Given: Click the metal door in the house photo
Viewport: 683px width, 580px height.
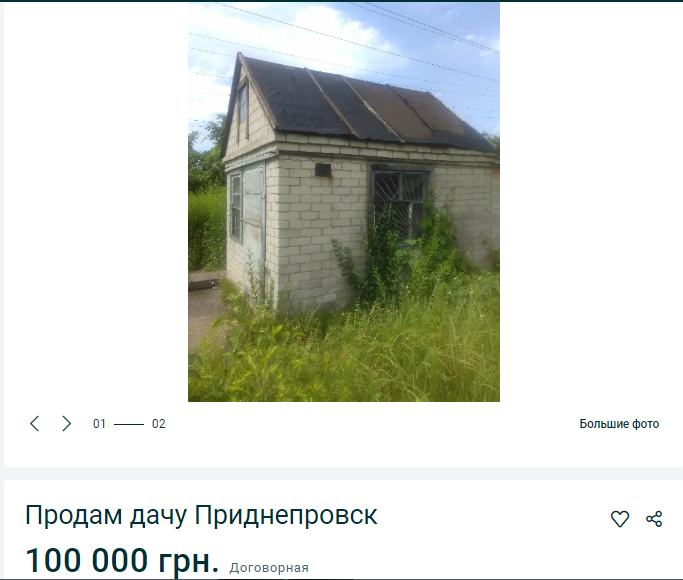Looking at the screenshot, I should (x=254, y=222).
